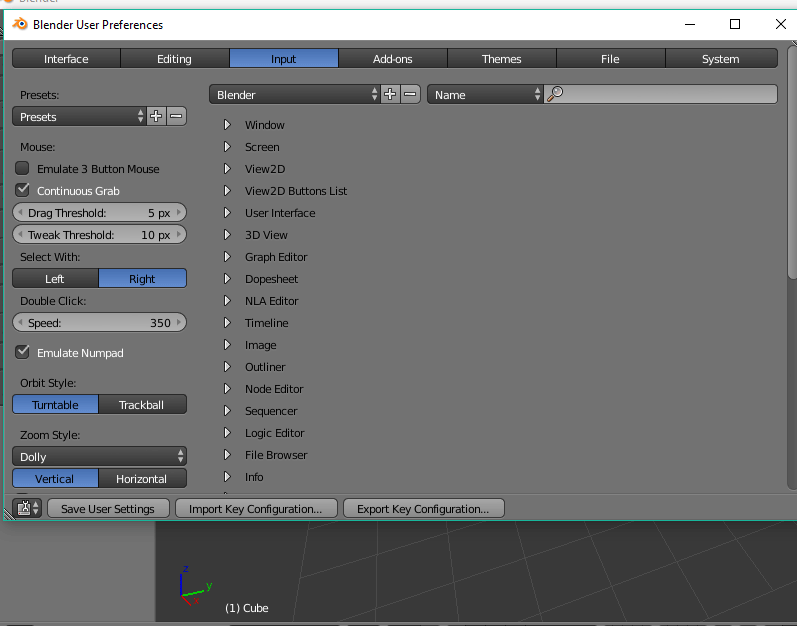Open the Name filter type dropdown
This screenshot has width=797, height=626.
(485, 95)
